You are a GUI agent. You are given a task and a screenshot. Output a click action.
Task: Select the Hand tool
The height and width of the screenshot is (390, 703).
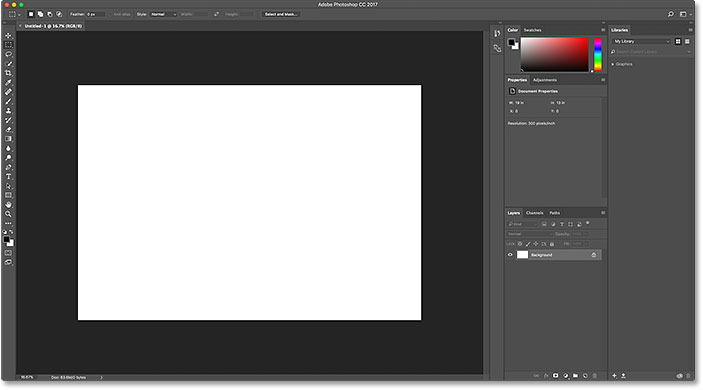point(8,205)
